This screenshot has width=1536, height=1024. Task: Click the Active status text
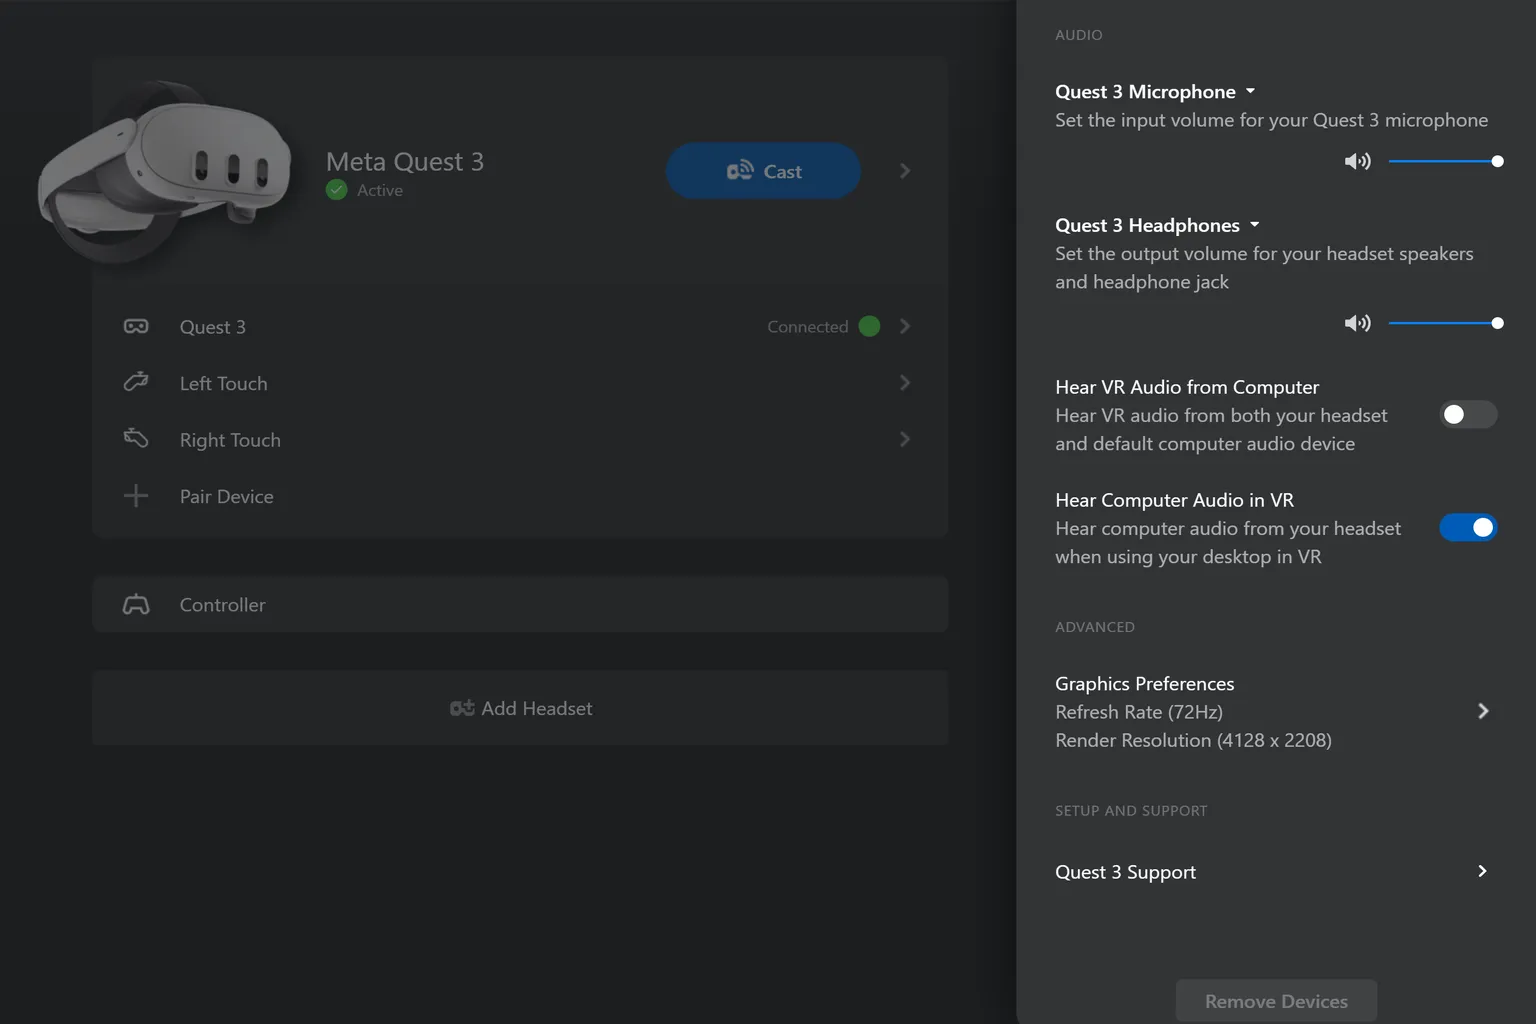coord(380,190)
